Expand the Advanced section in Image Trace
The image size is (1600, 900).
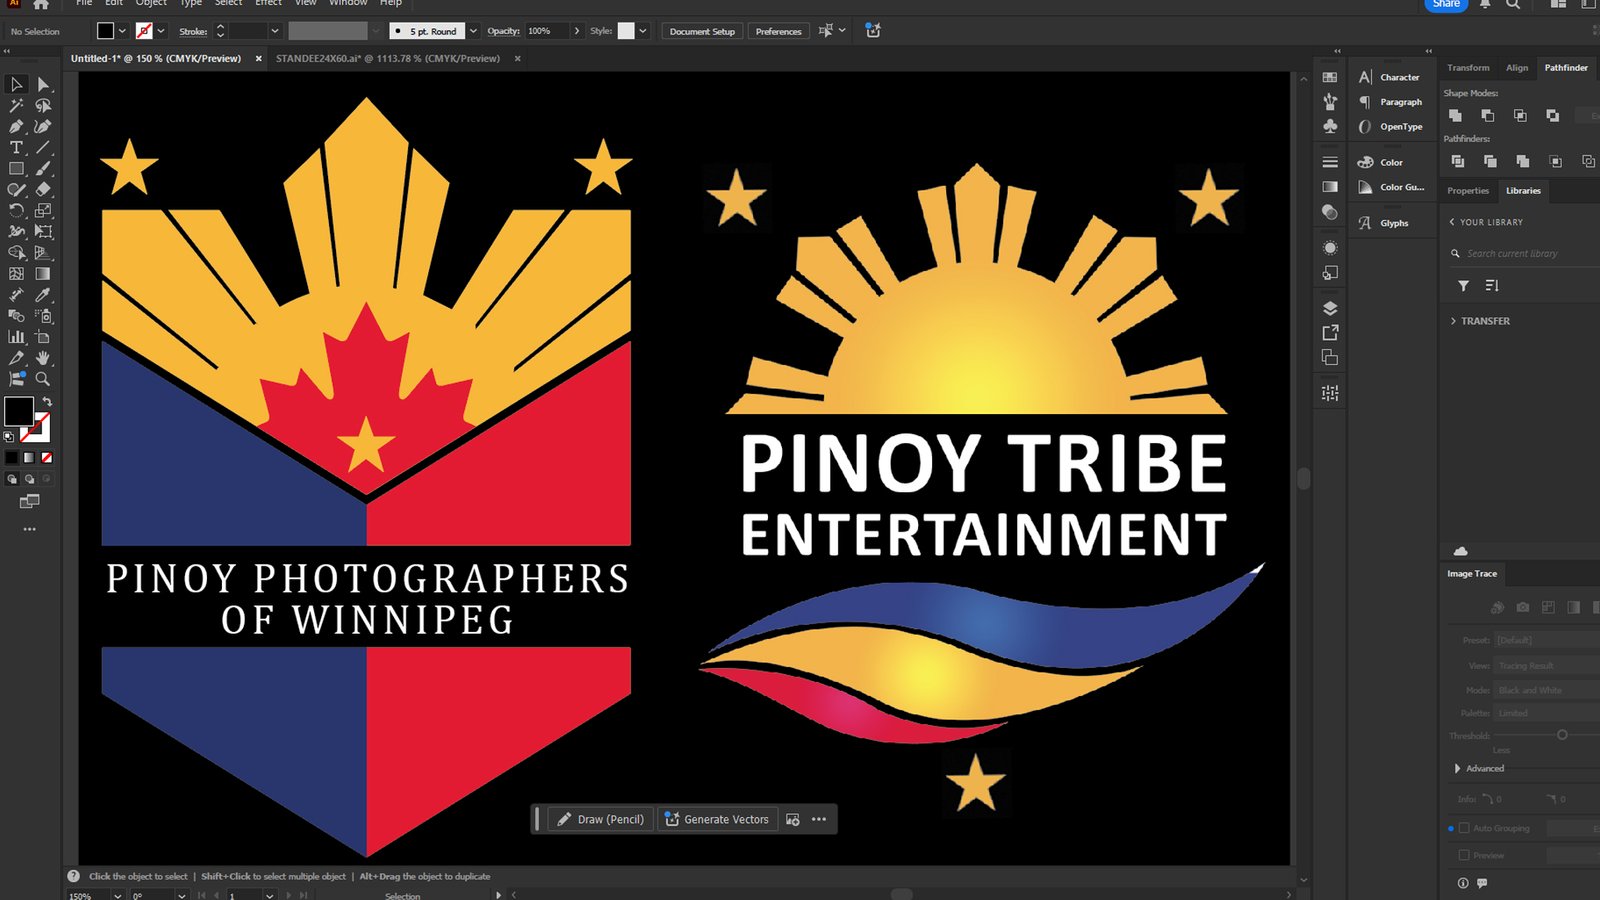coord(1457,768)
